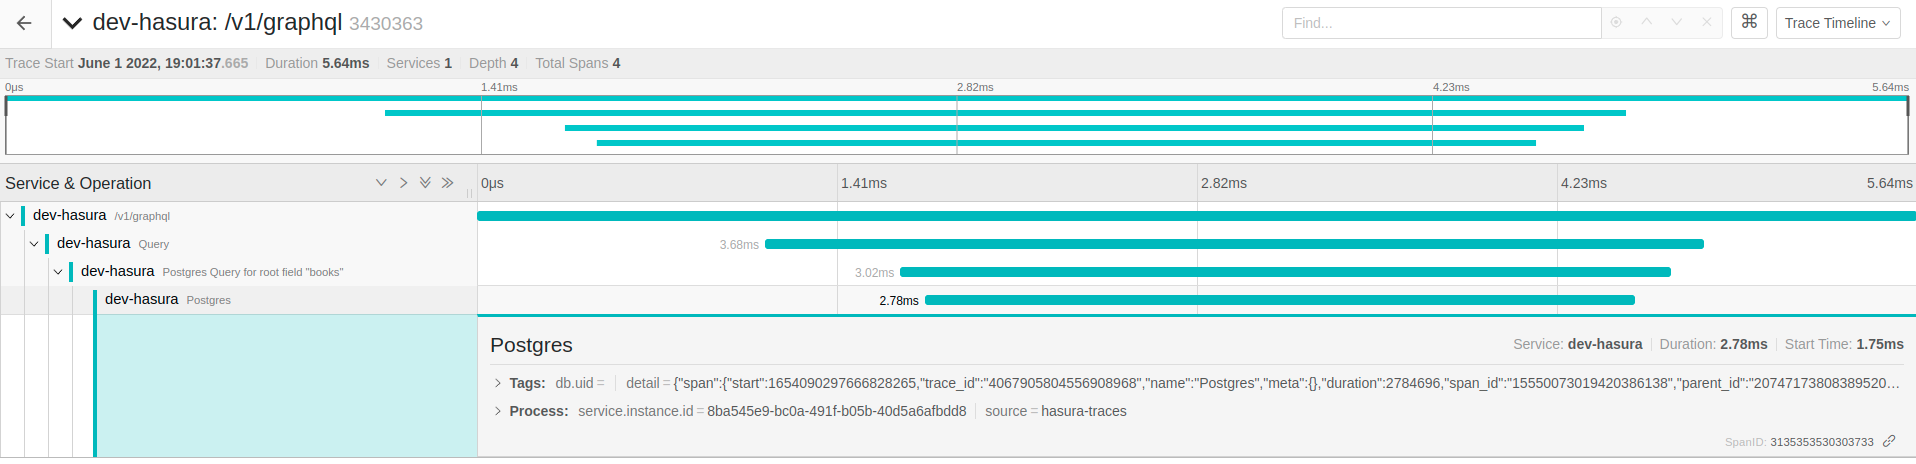The width and height of the screenshot is (1916, 464).
Task: Click the SpanID 3135353530303733 value
Action: click(1822, 442)
